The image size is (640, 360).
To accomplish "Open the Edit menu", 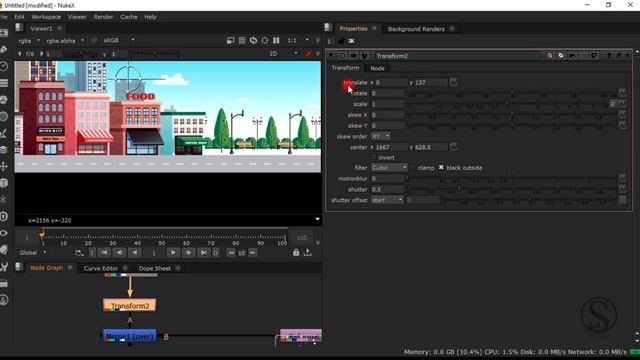I will [x=19, y=17].
